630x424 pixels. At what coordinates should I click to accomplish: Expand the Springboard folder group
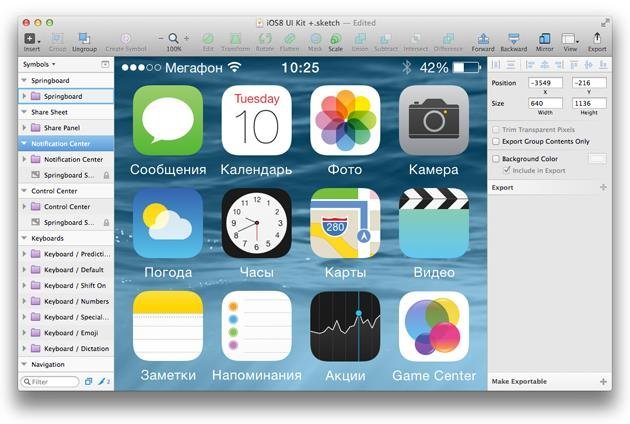tap(24, 96)
